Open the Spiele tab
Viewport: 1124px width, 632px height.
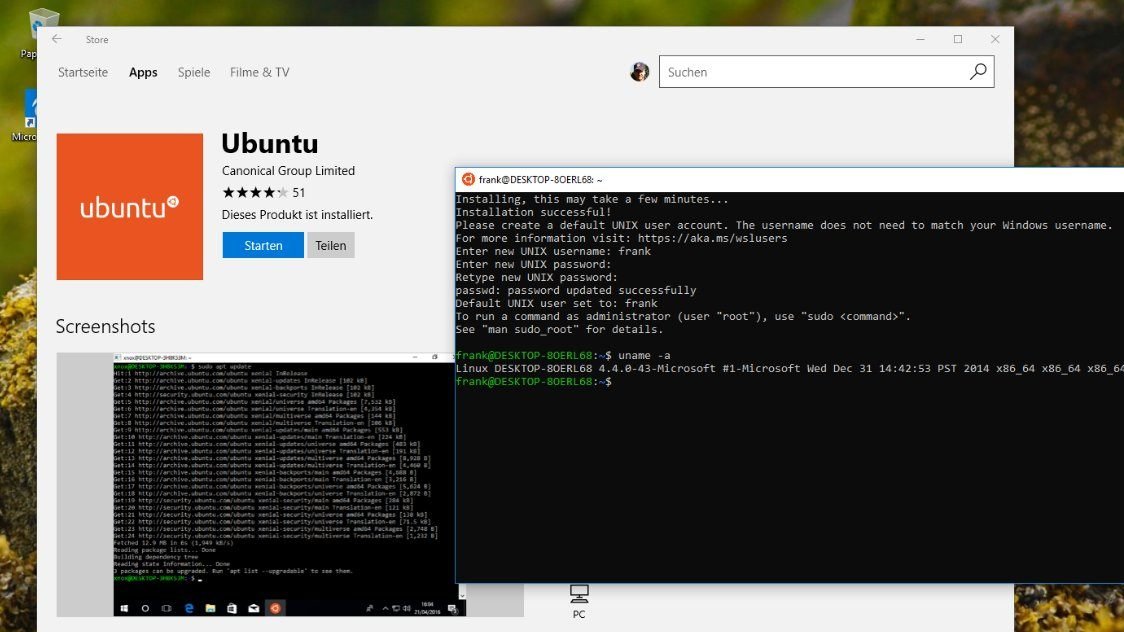tap(194, 72)
